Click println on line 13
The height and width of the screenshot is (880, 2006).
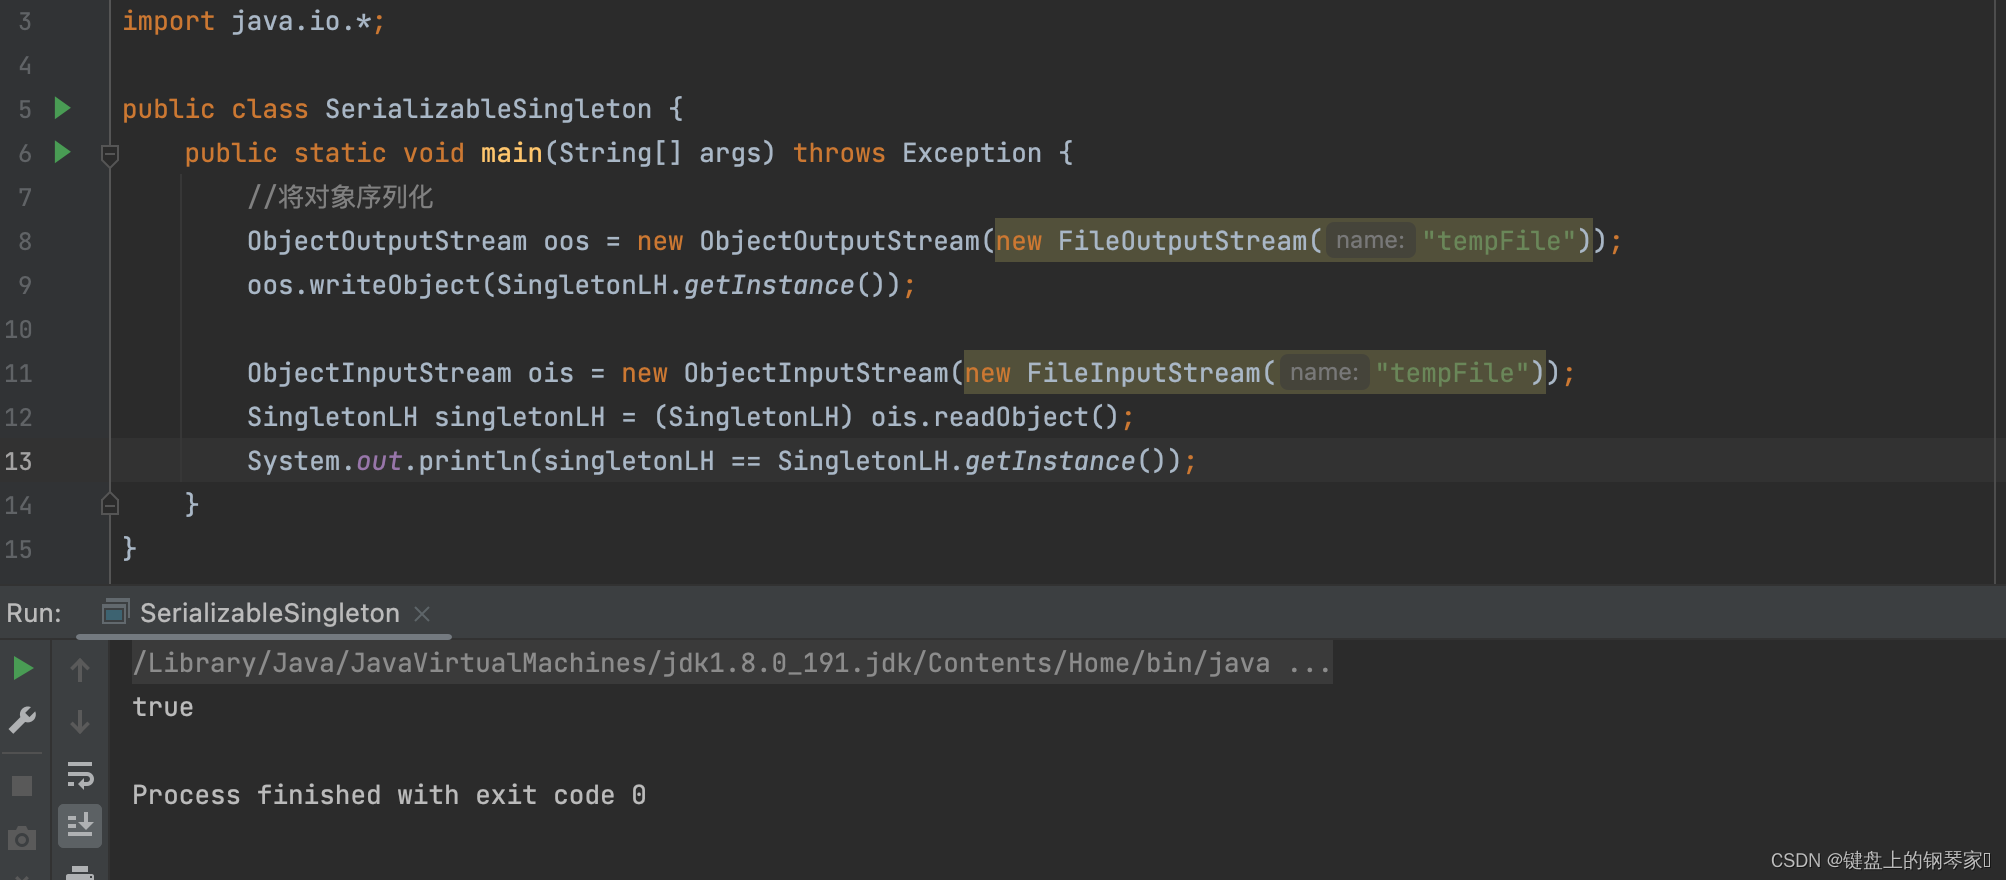pos(472,461)
